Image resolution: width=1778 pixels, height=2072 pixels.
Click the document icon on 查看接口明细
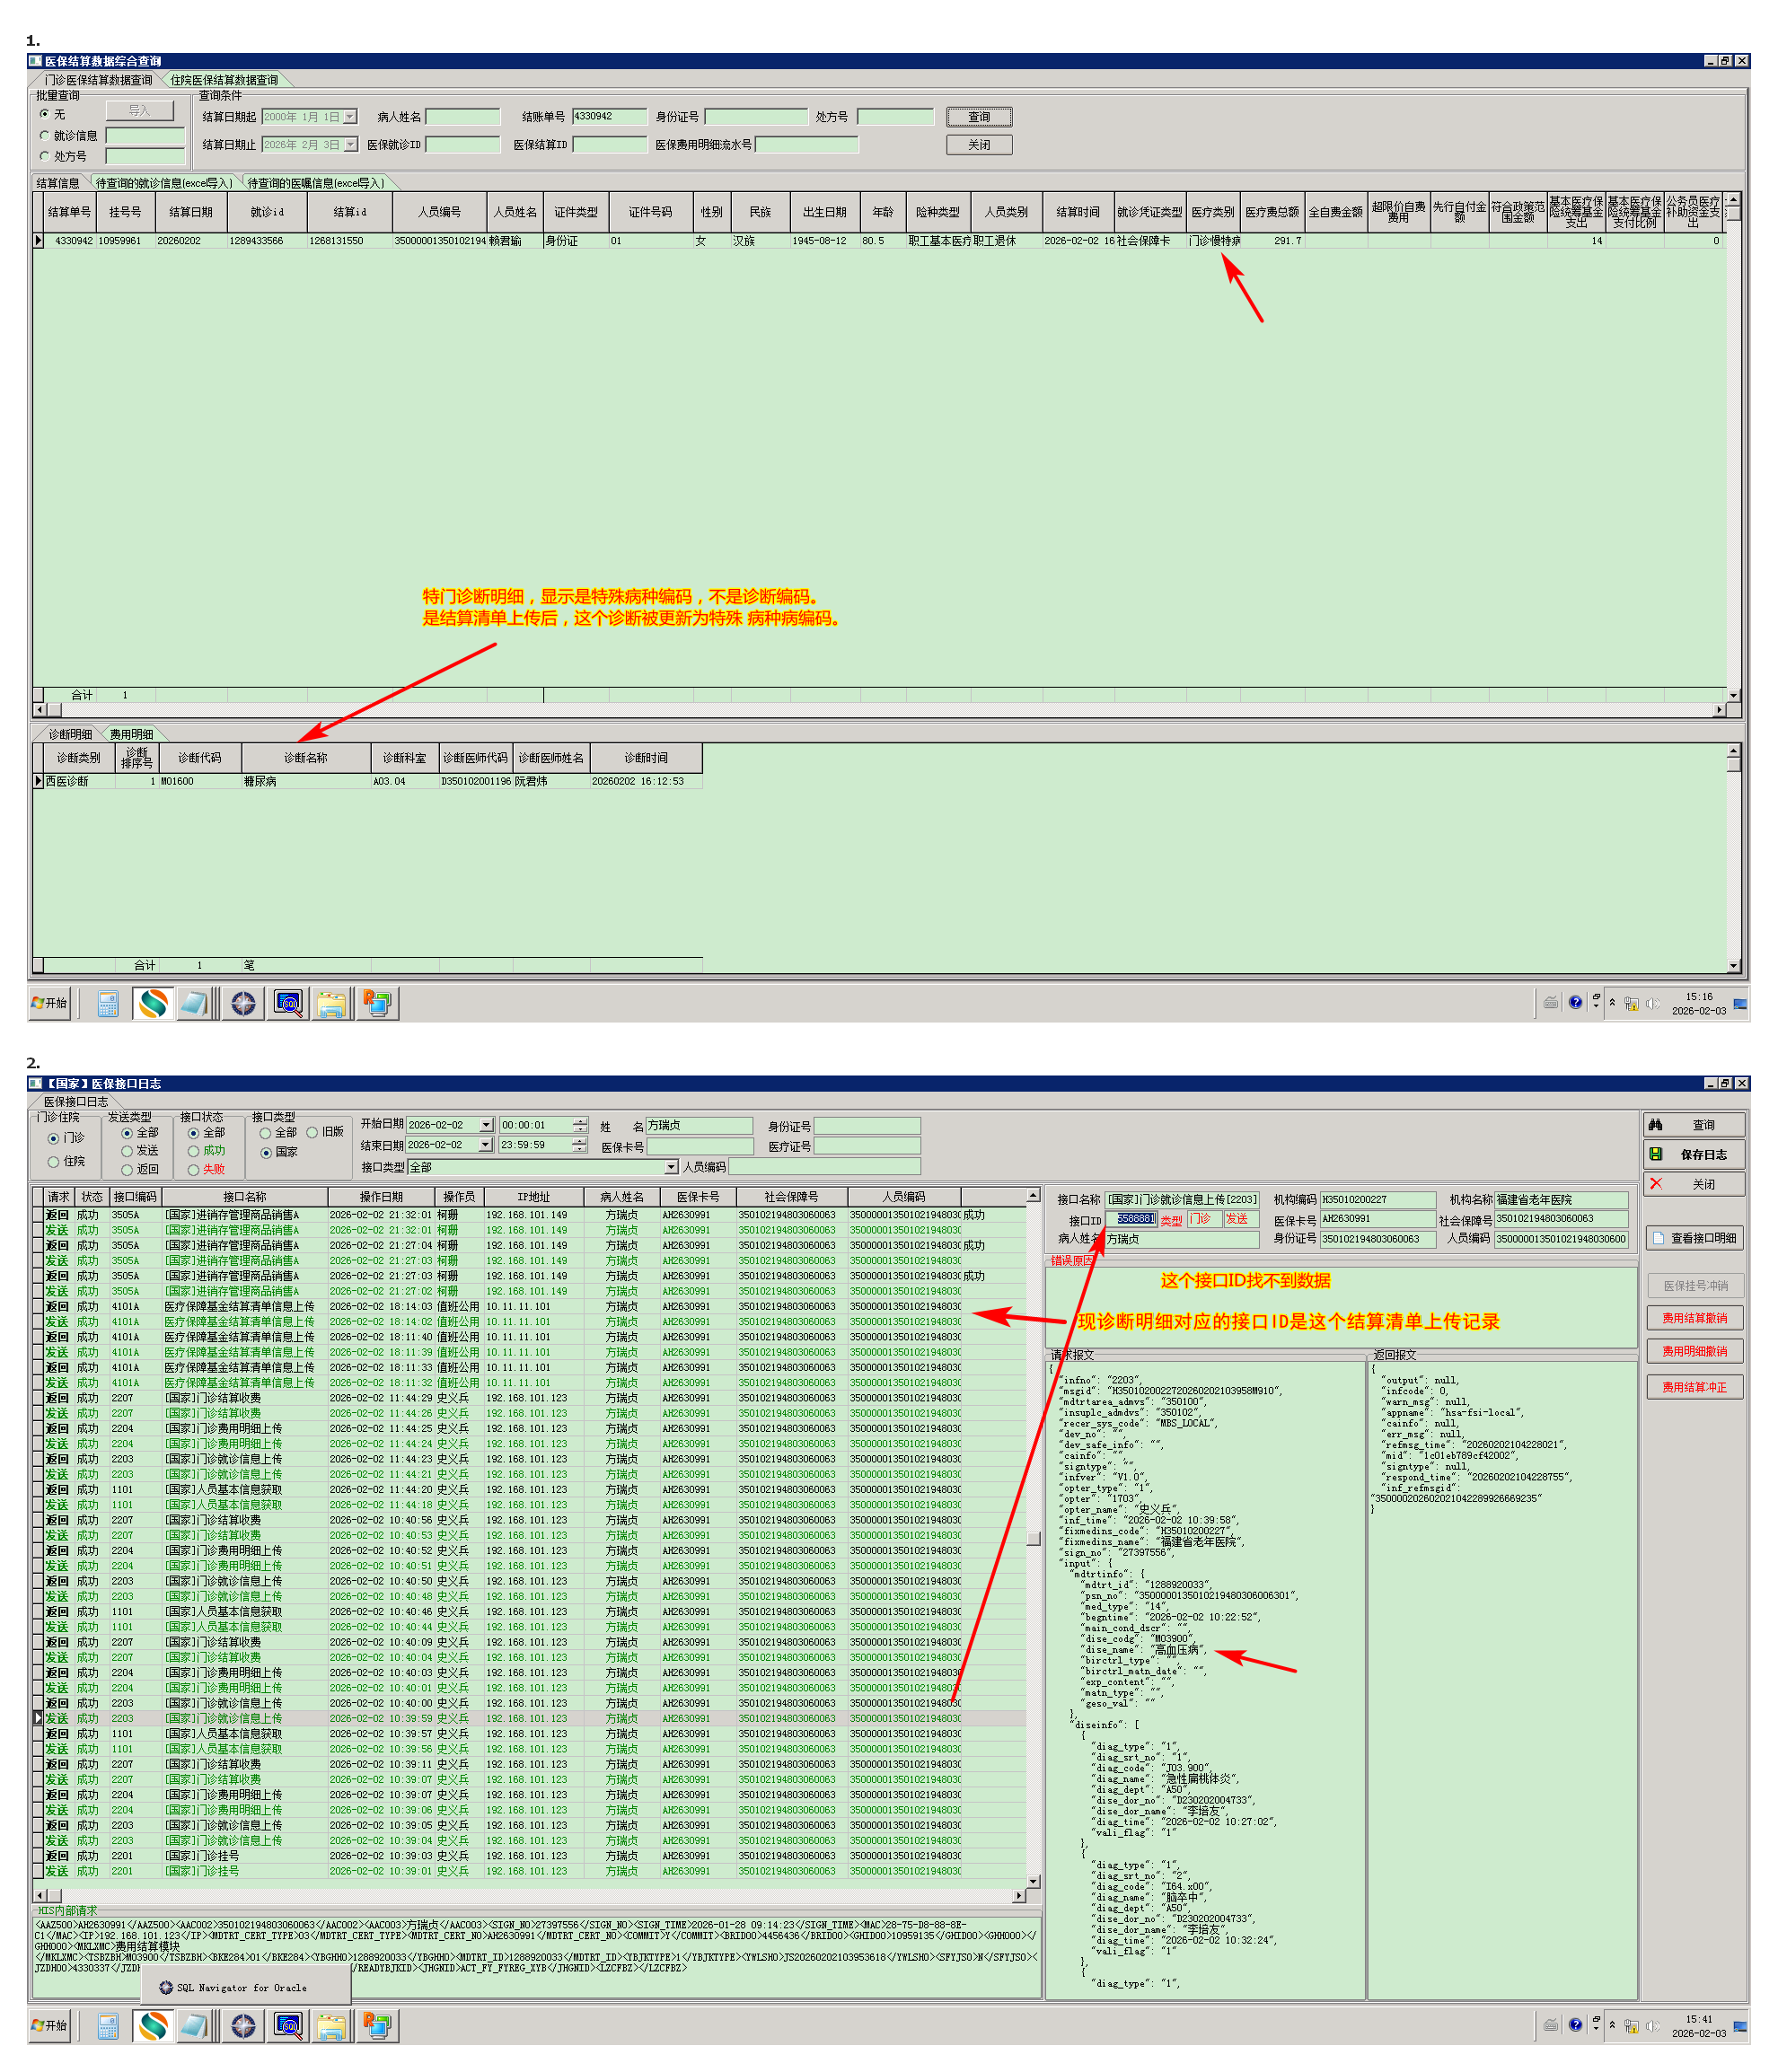coord(1659,1238)
